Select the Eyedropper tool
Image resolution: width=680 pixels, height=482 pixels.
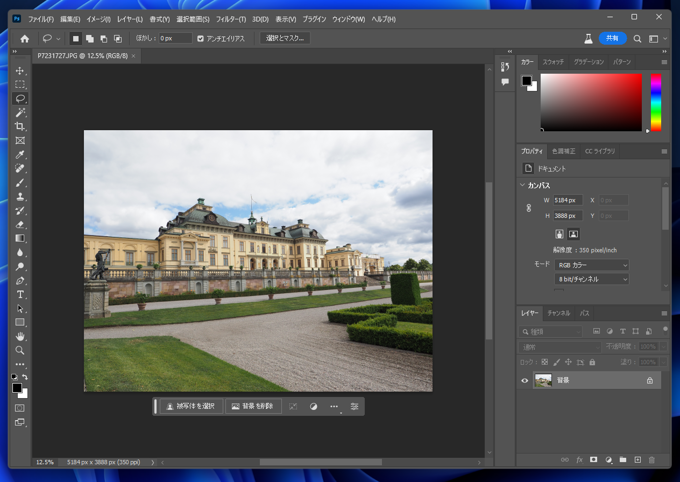(20, 155)
